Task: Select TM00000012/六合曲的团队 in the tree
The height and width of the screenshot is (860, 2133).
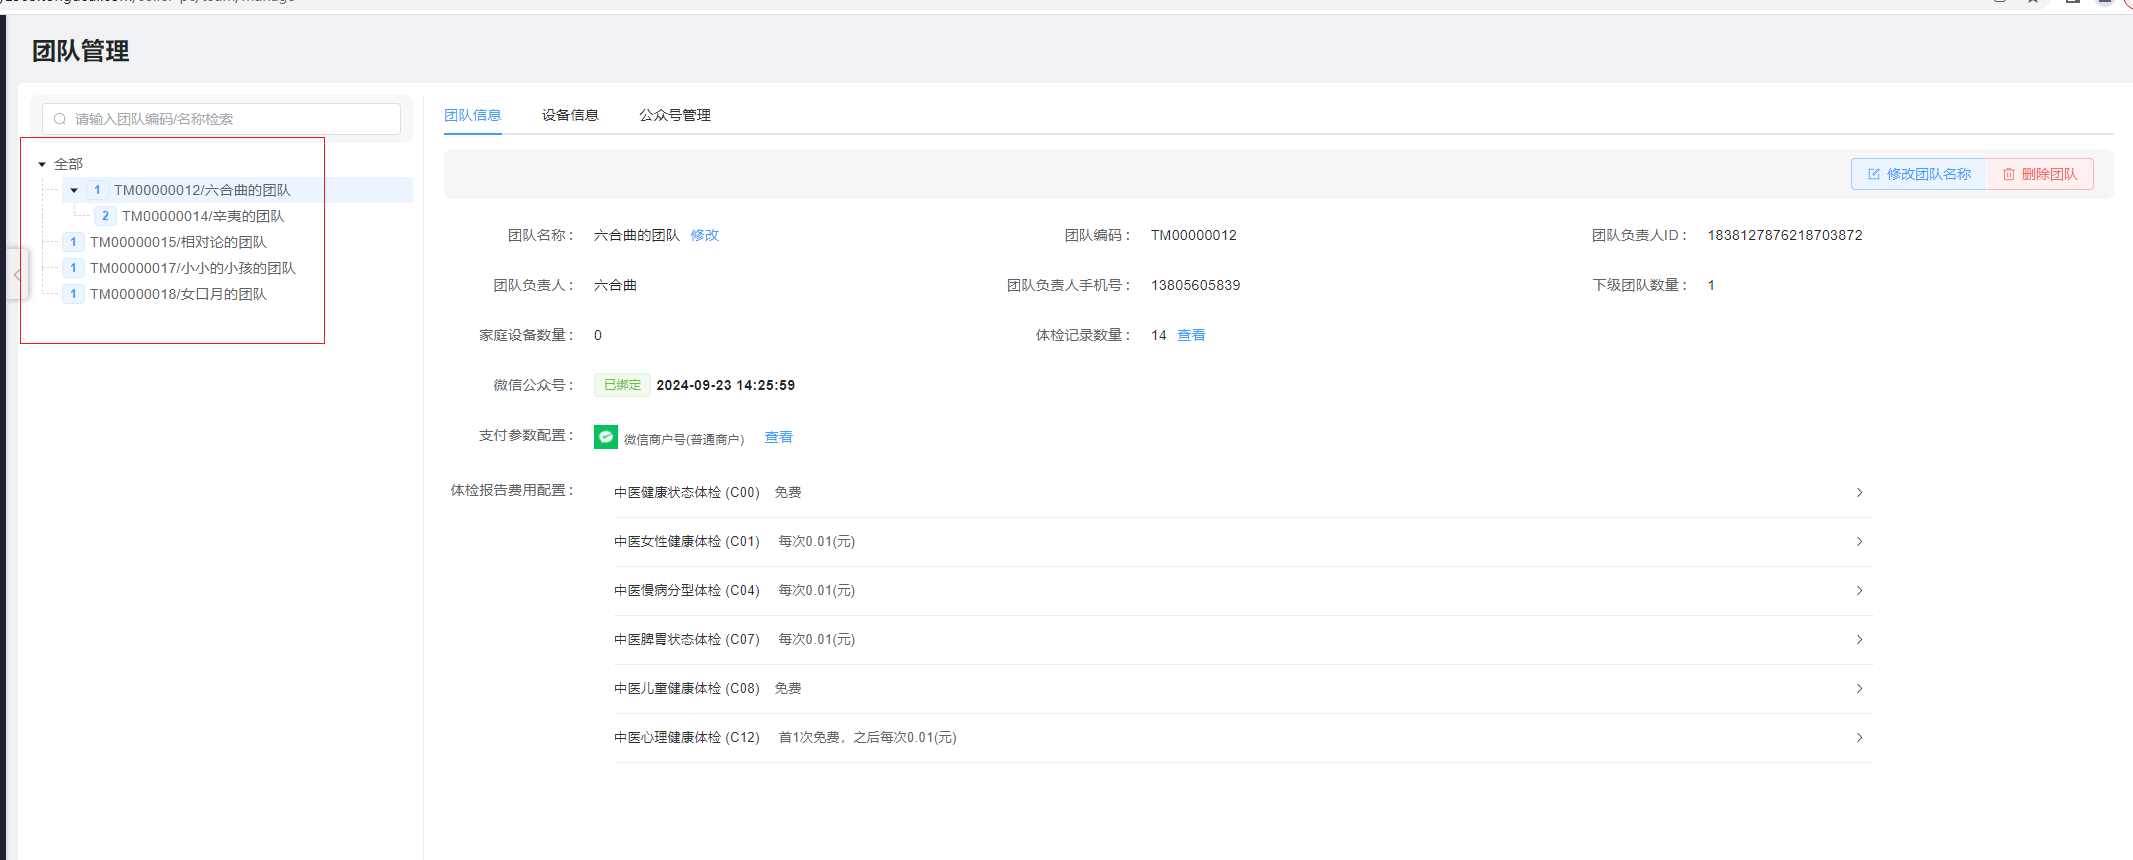Action: pyautogui.click(x=202, y=190)
